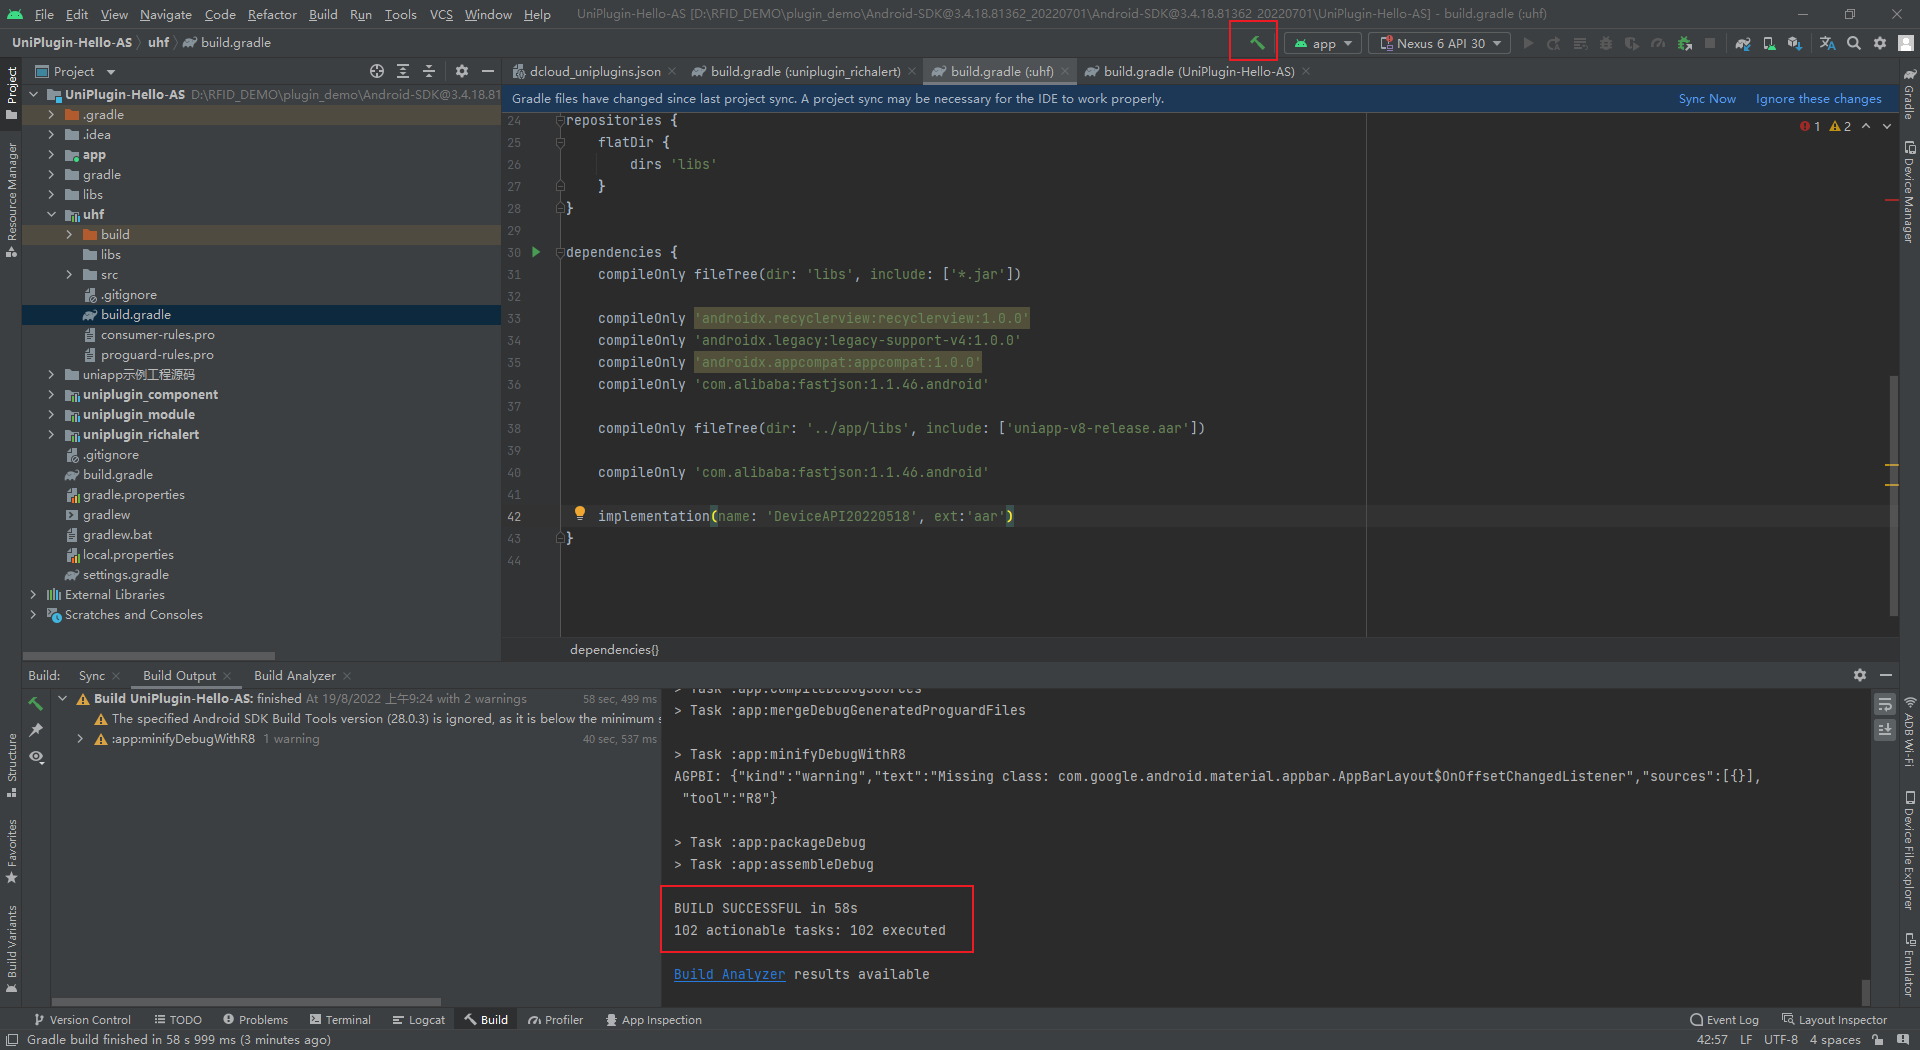This screenshot has height=1050, width=1920.
Task: Toggle Build view options eye icon
Action: coord(36,757)
